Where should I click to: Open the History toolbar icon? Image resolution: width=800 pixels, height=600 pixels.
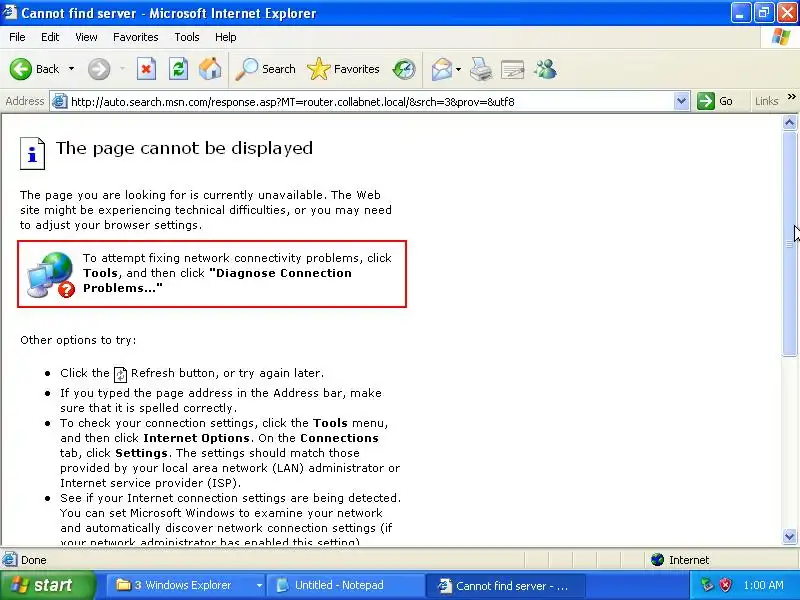coord(404,69)
